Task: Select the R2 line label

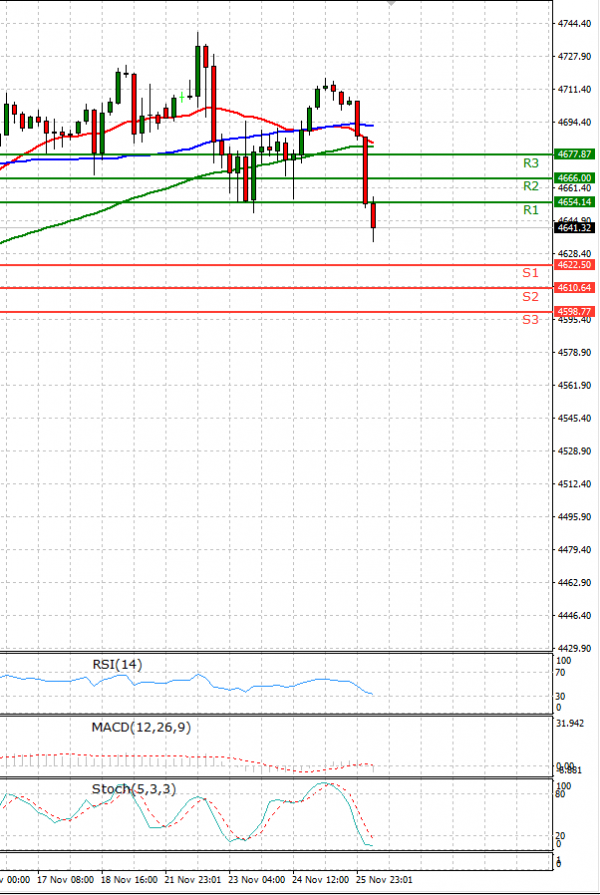Action: pyautogui.click(x=531, y=186)
